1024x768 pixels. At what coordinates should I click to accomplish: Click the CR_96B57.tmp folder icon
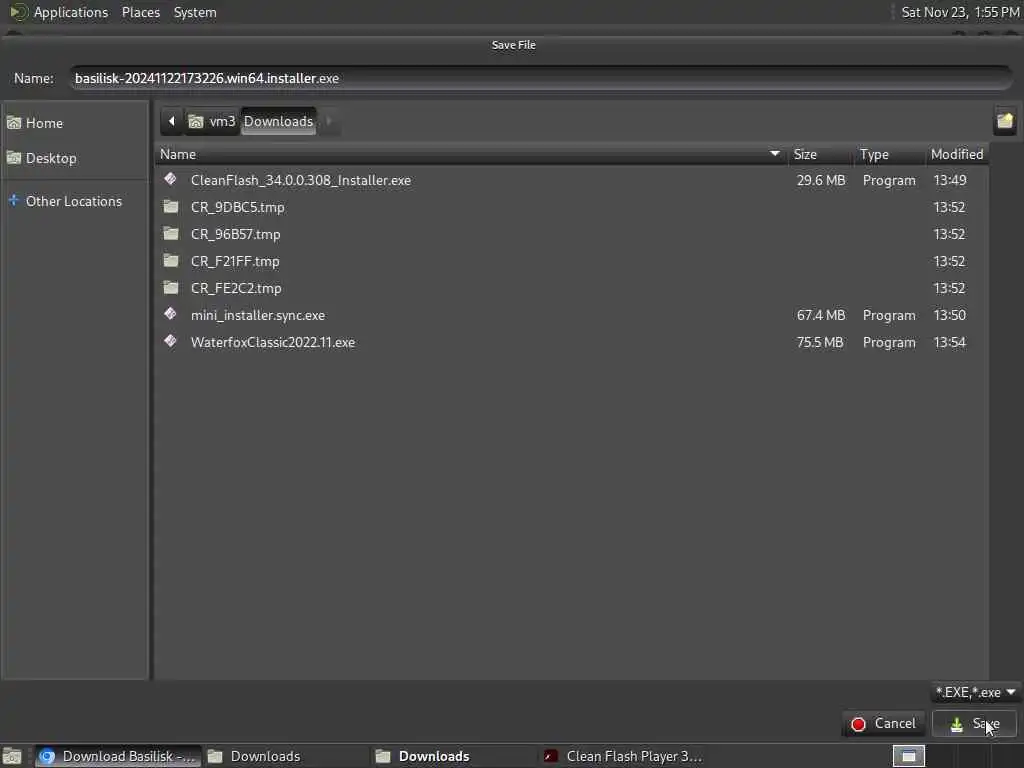170,233
